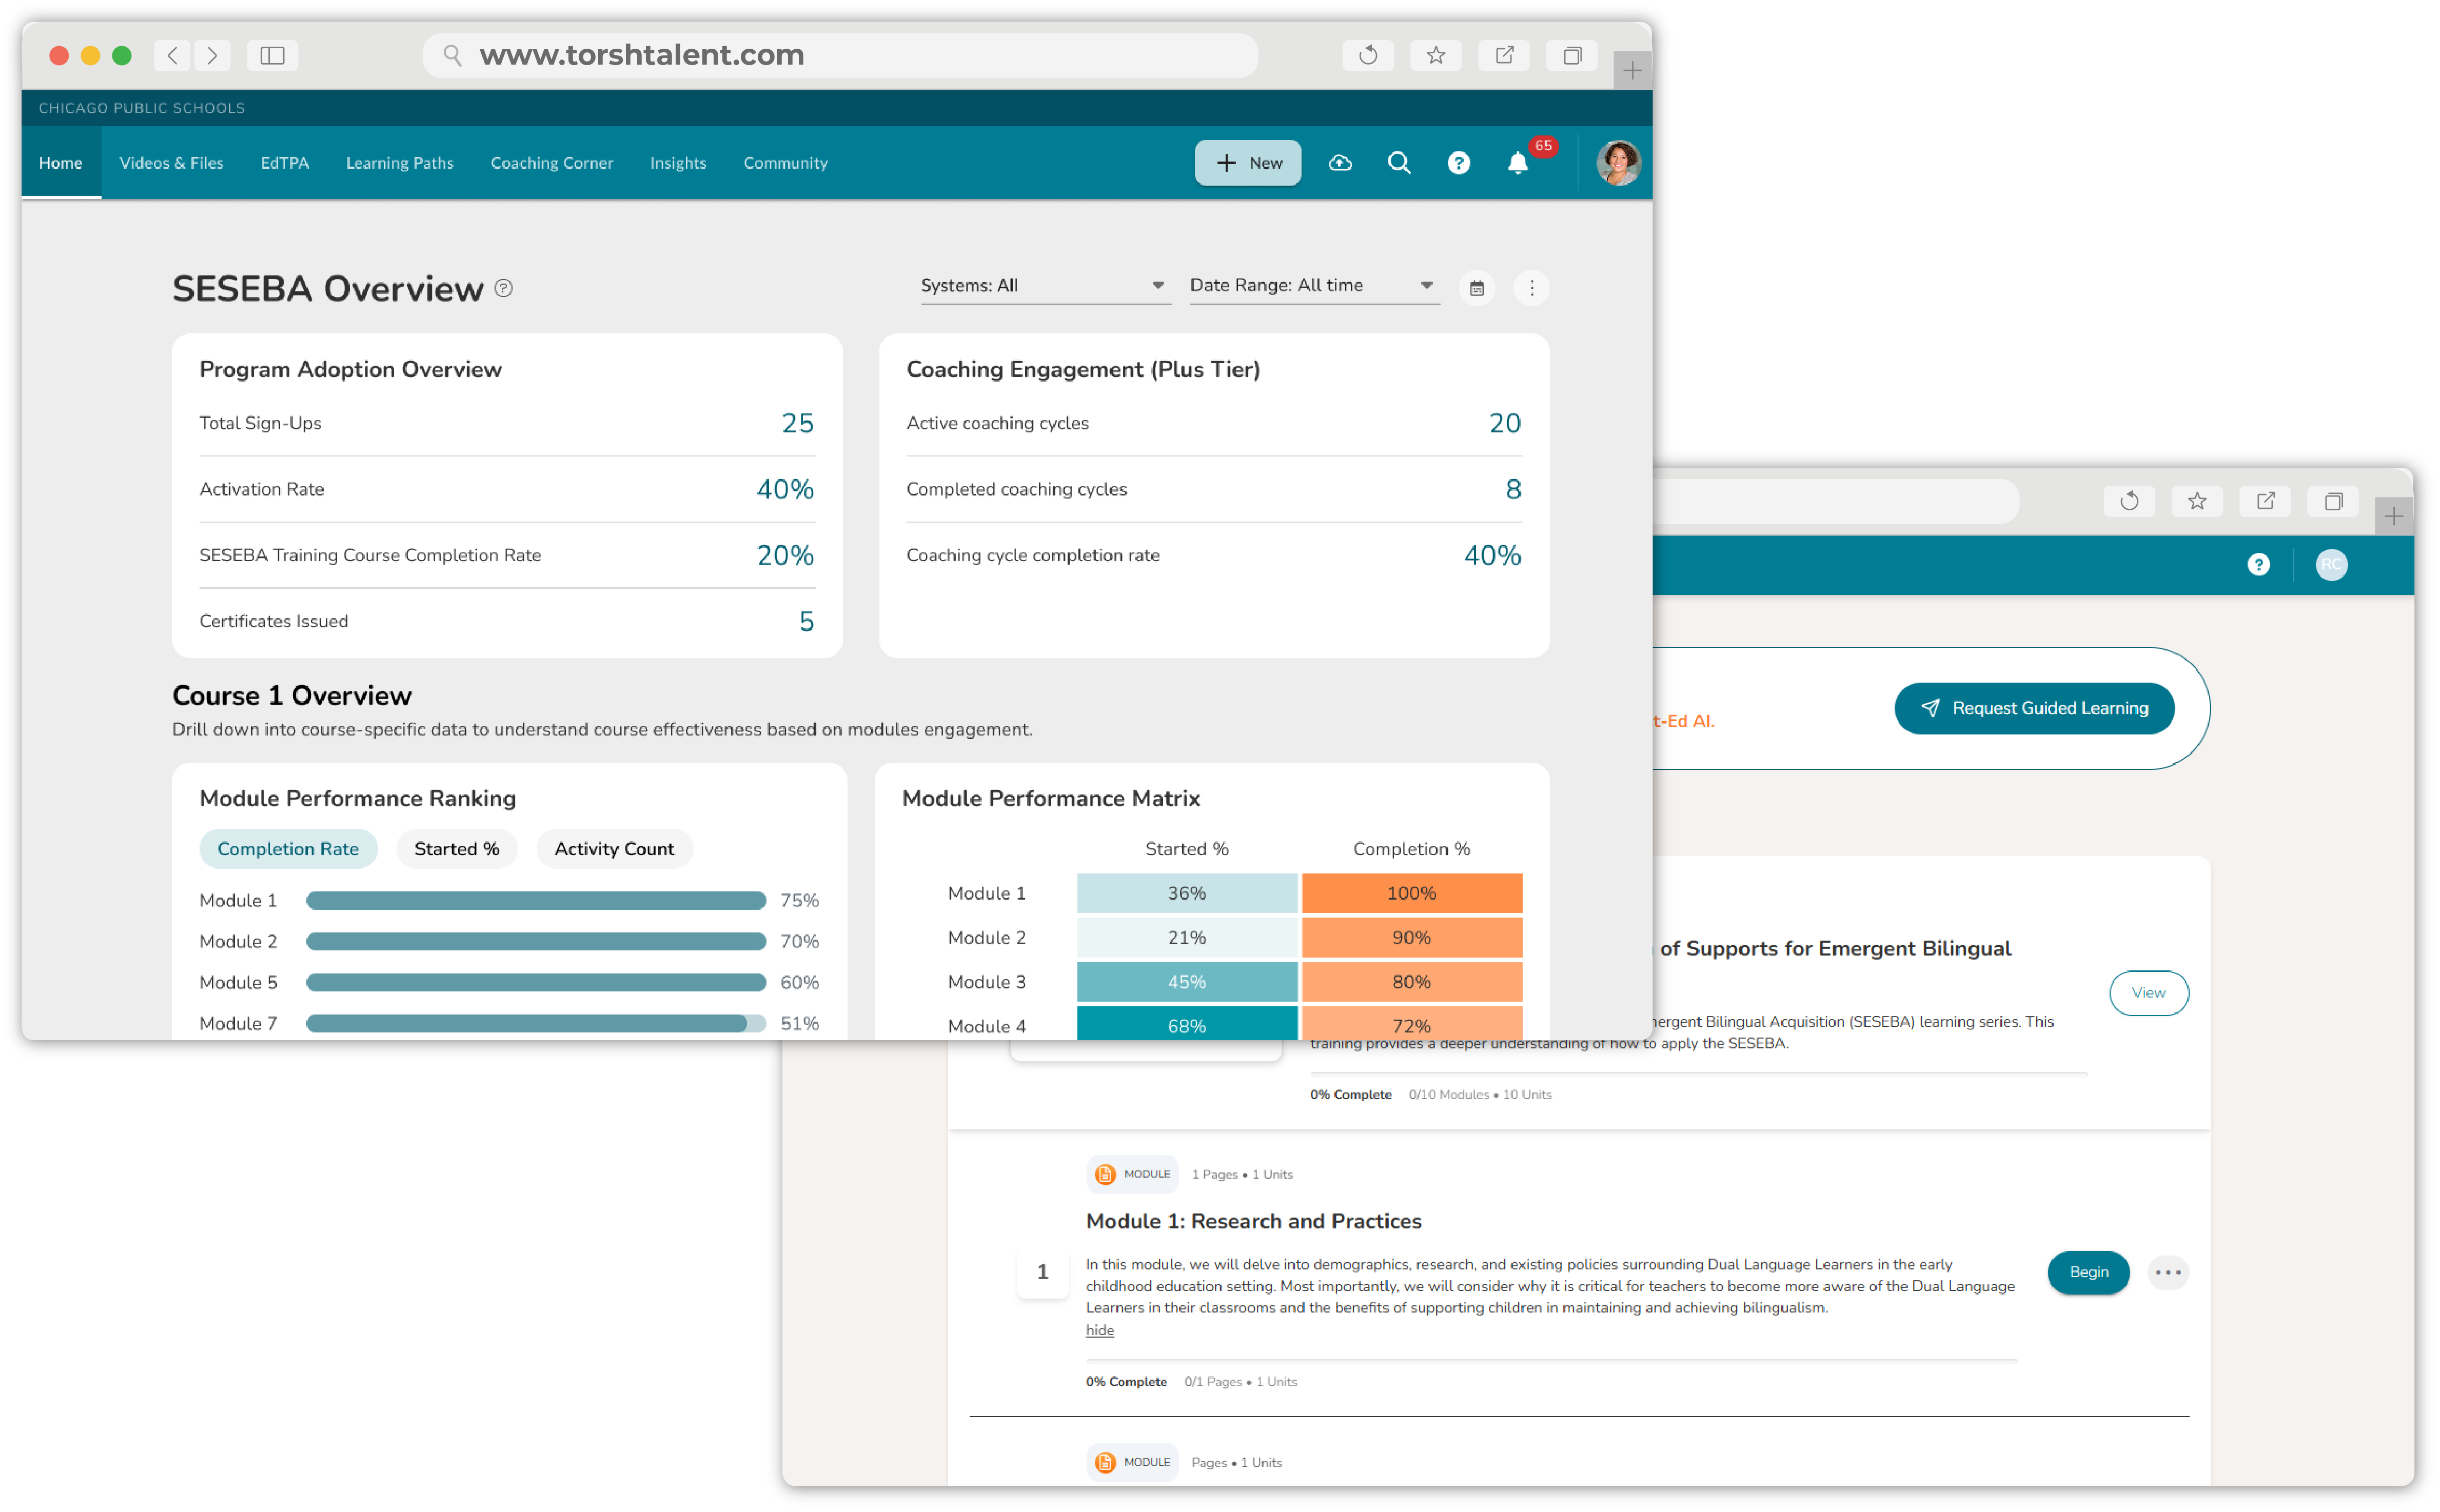Toggle the browser sidebar icon
Image resolution: width=2440 pixels, height=1512 pixels.
pyautogui.click(x=272, y=55)
